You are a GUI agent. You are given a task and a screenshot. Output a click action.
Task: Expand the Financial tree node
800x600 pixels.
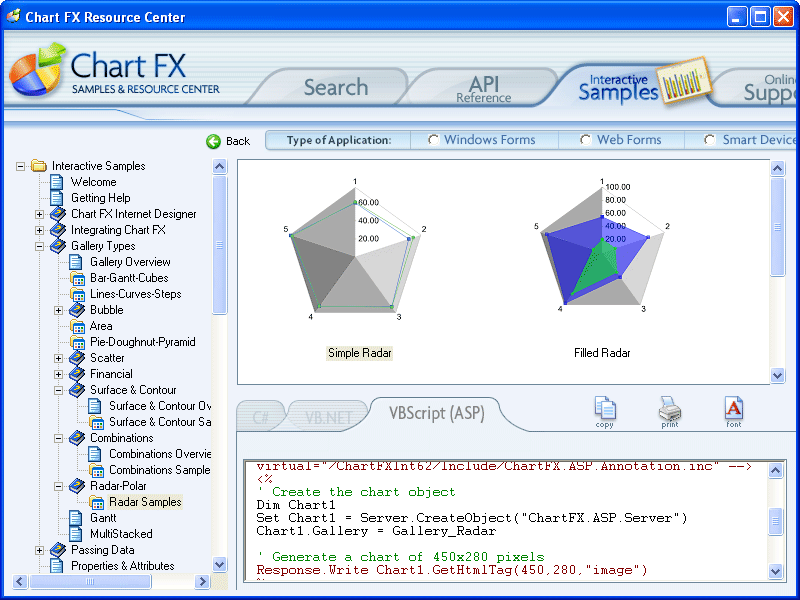[x=59, y=374]
